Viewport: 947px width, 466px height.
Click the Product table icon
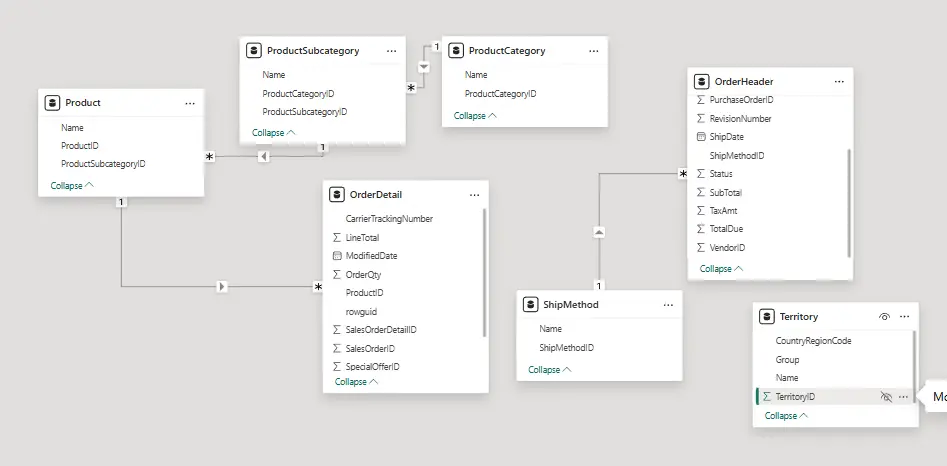(x=52, y=102)
